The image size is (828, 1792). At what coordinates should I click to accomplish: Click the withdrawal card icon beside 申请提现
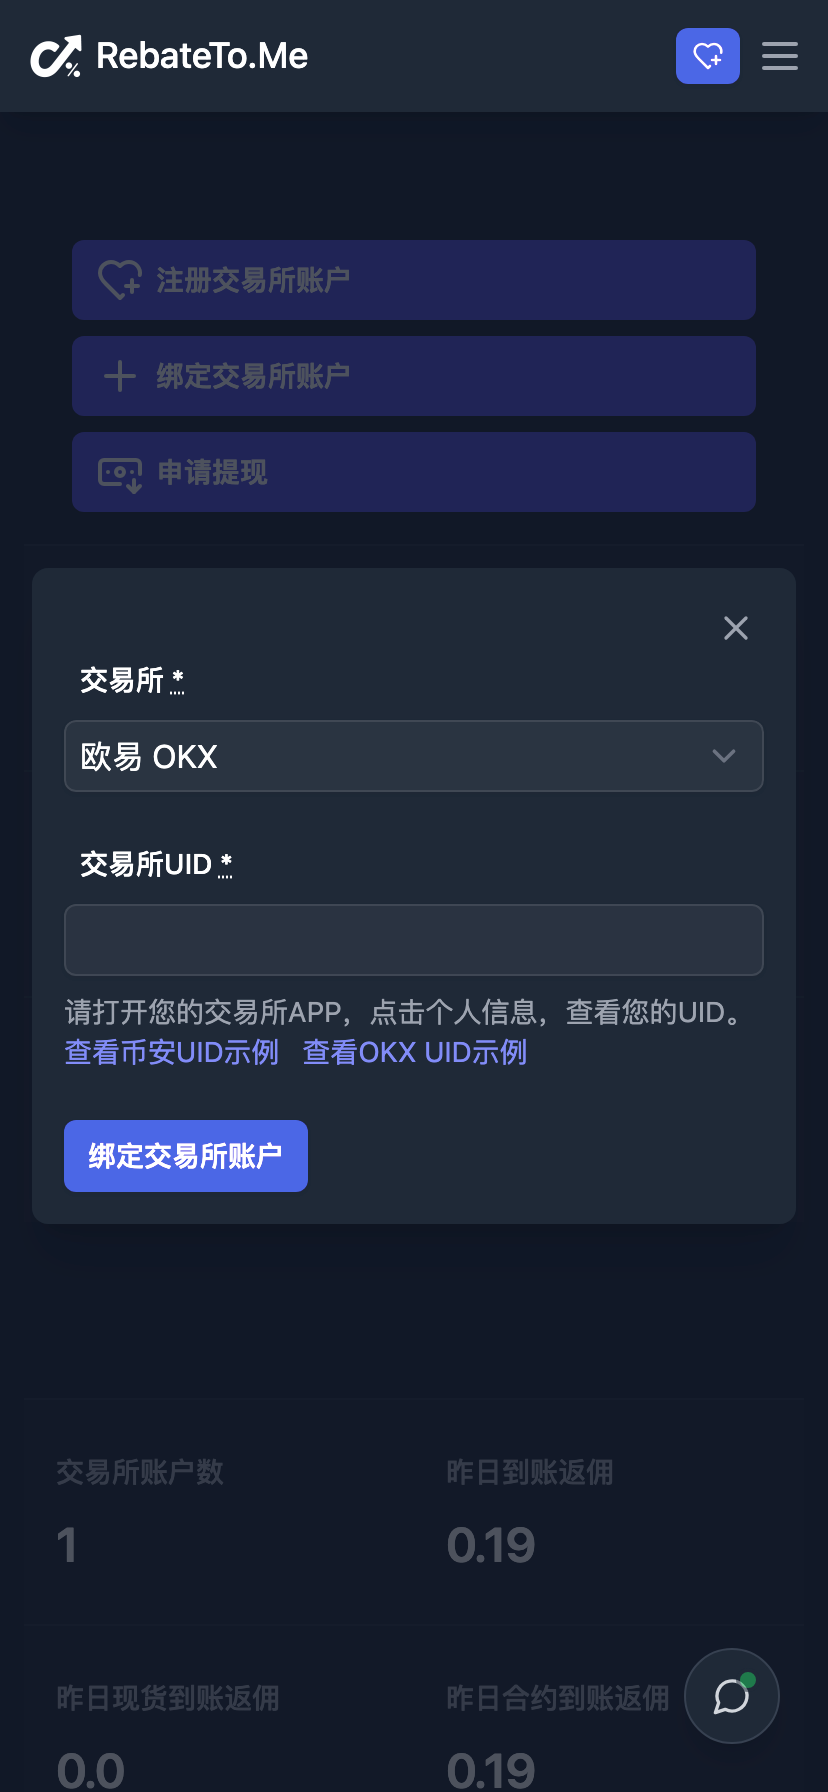(x=120, y=472)
